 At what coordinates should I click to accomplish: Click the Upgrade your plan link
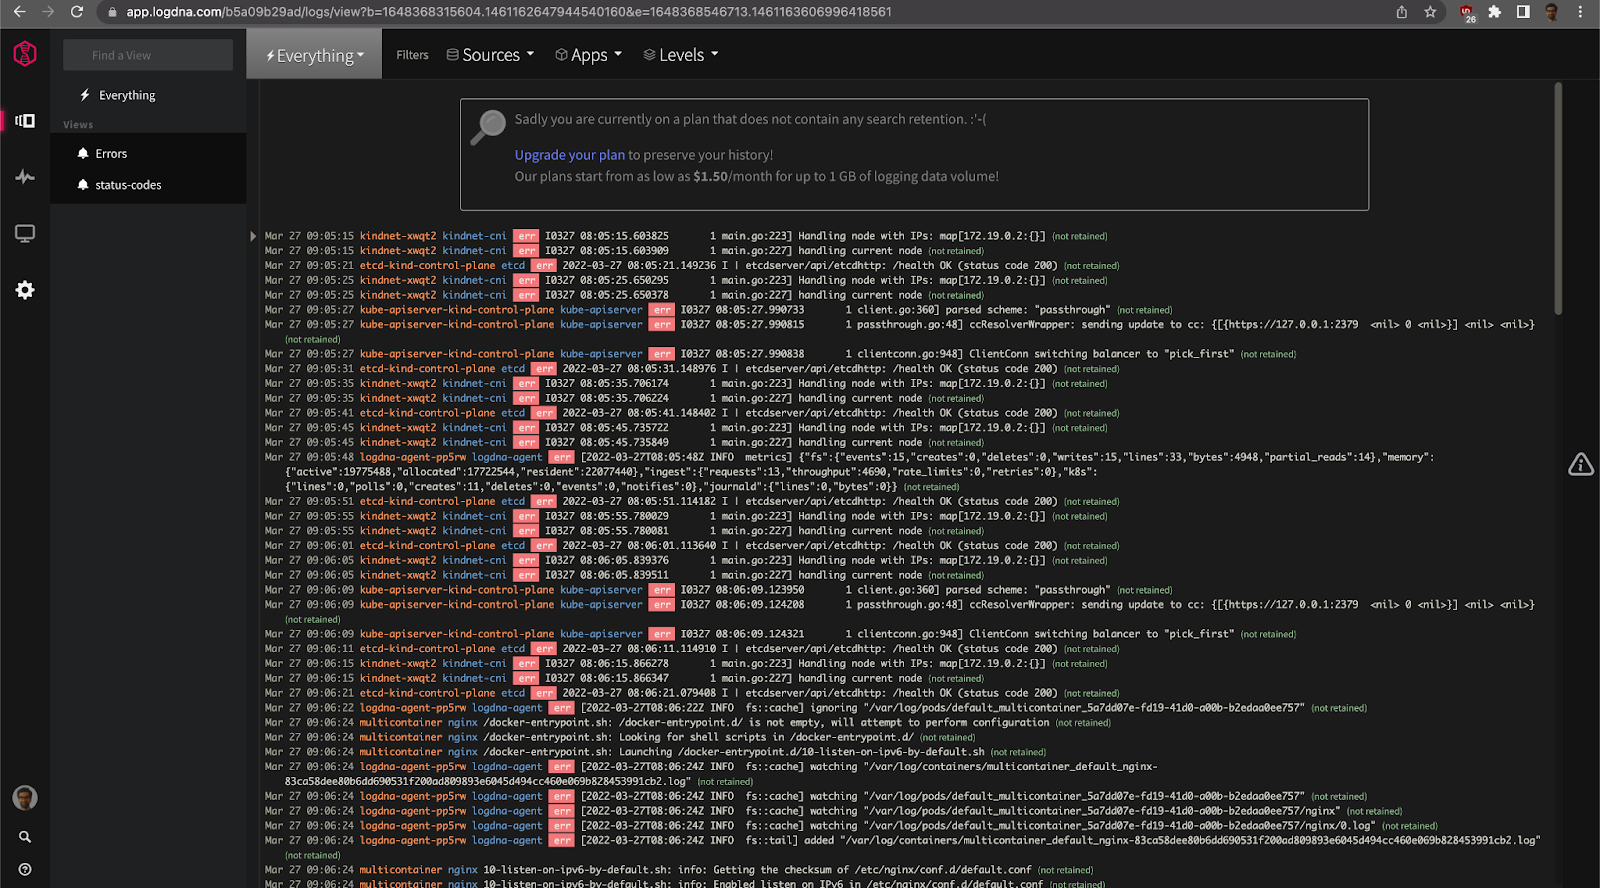(569, 155)
